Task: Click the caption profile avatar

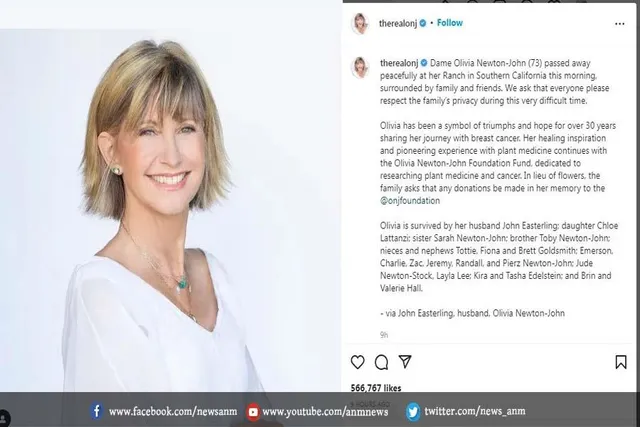Action: 360,67
